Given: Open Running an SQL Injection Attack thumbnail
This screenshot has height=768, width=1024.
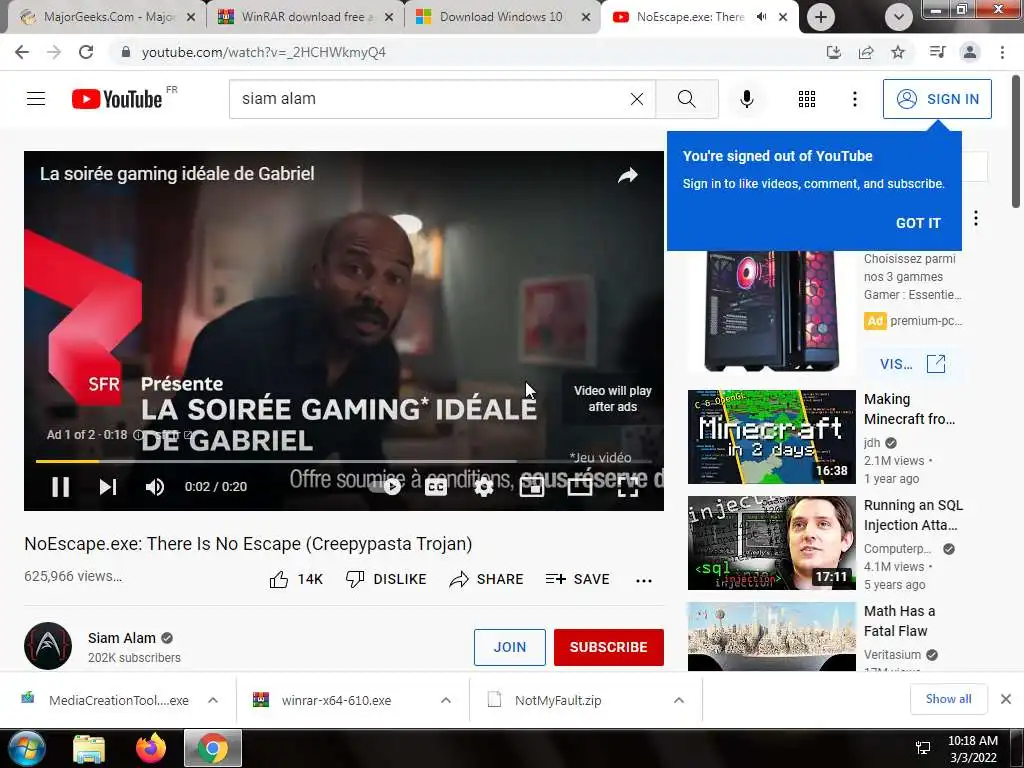Looking at the screenshot, I should 771,543.
